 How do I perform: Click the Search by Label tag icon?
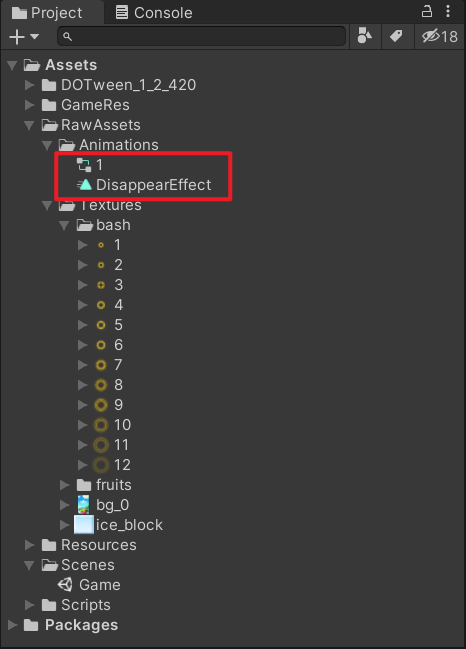[x=396, y=36]
